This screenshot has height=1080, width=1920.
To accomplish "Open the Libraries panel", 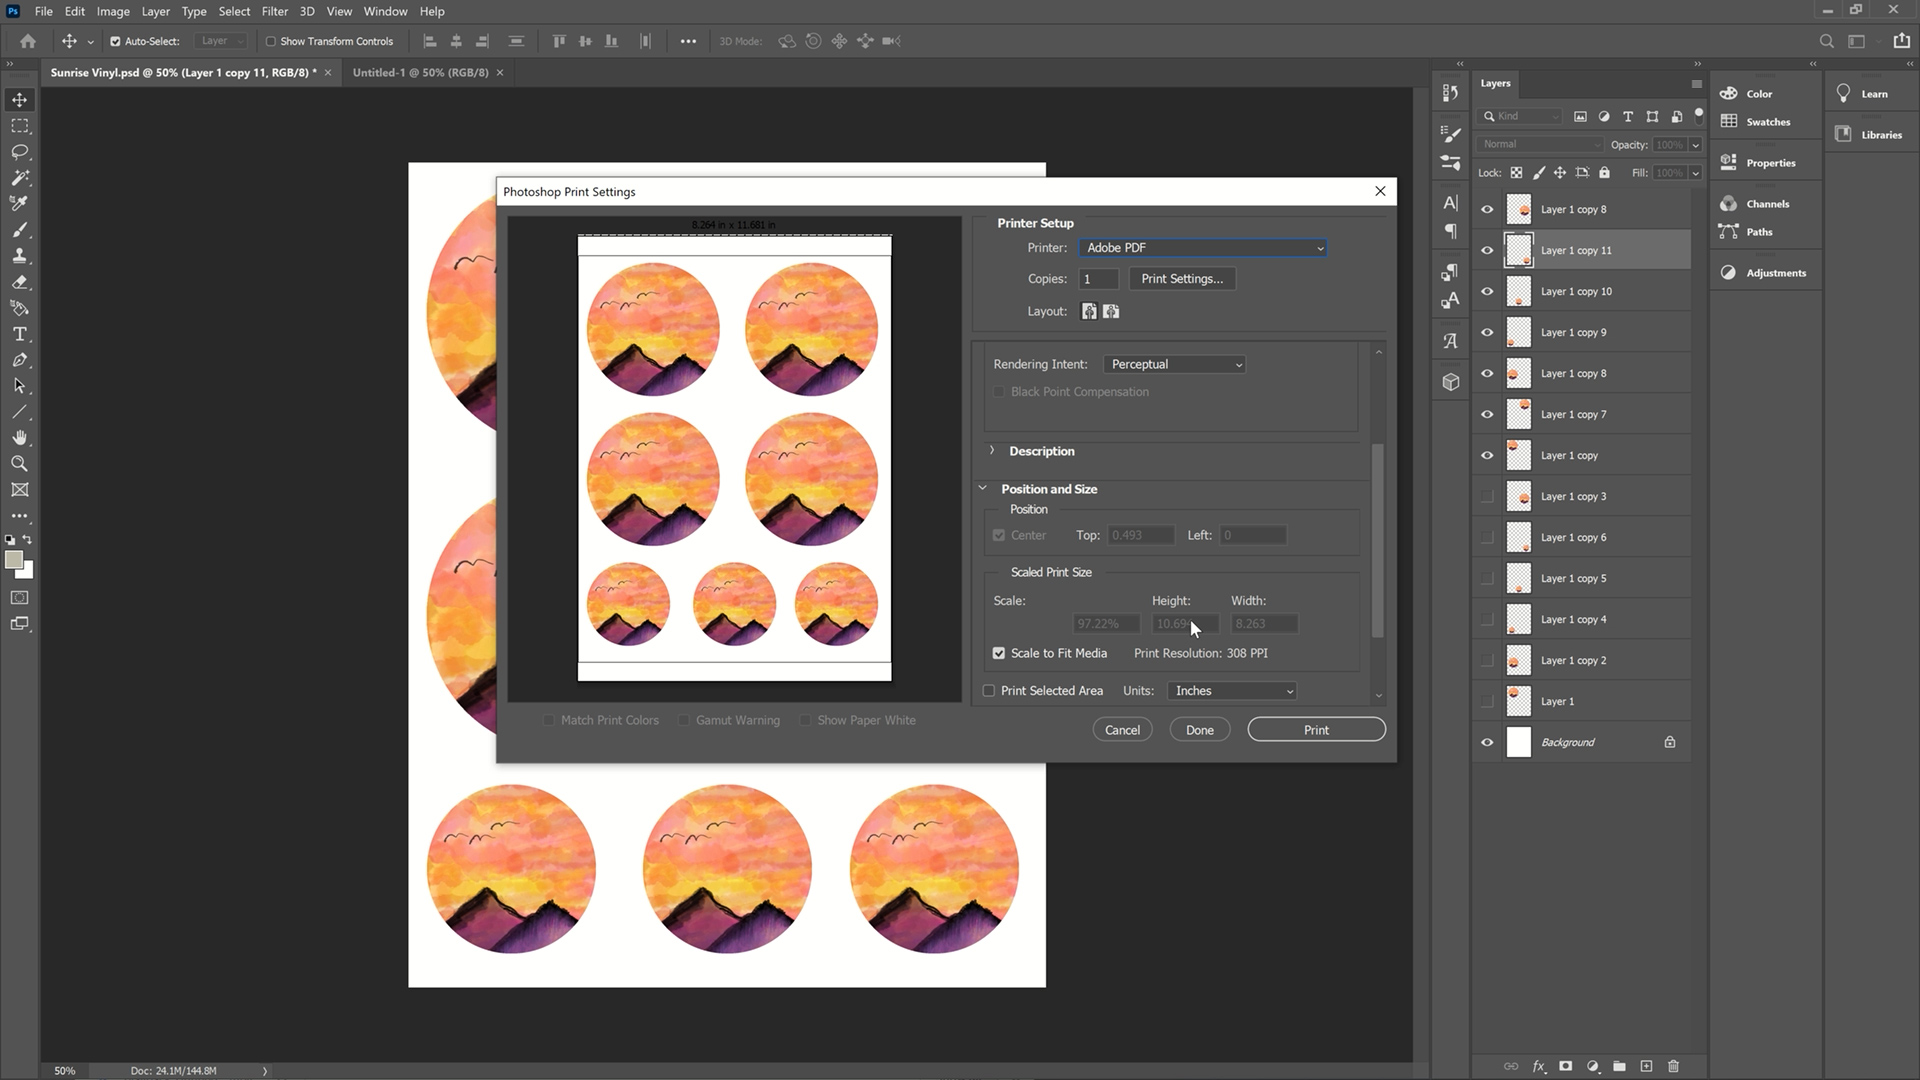I will click(x=1880, y=134).
